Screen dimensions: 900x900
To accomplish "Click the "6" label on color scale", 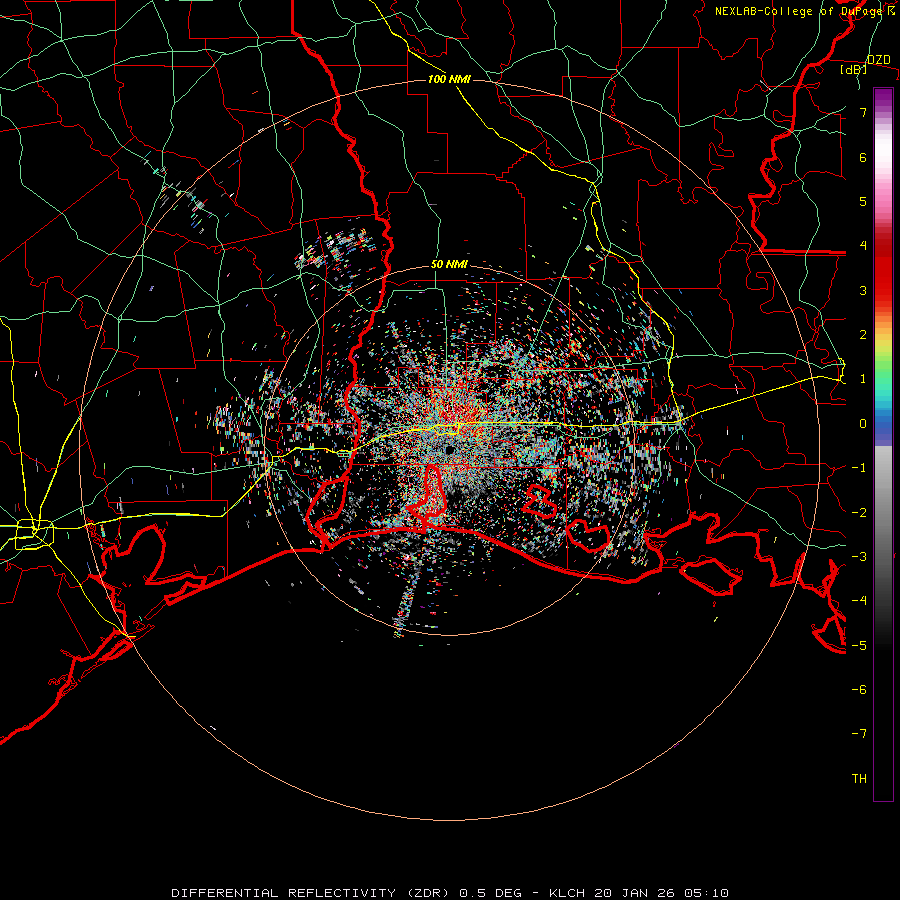I will (x=863, y=157).
